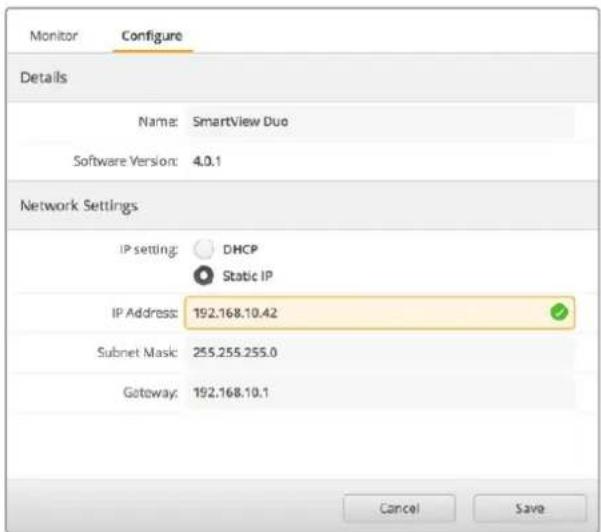601x532 pixels.
Task: Click the Save button
Action: coord(529,508)
